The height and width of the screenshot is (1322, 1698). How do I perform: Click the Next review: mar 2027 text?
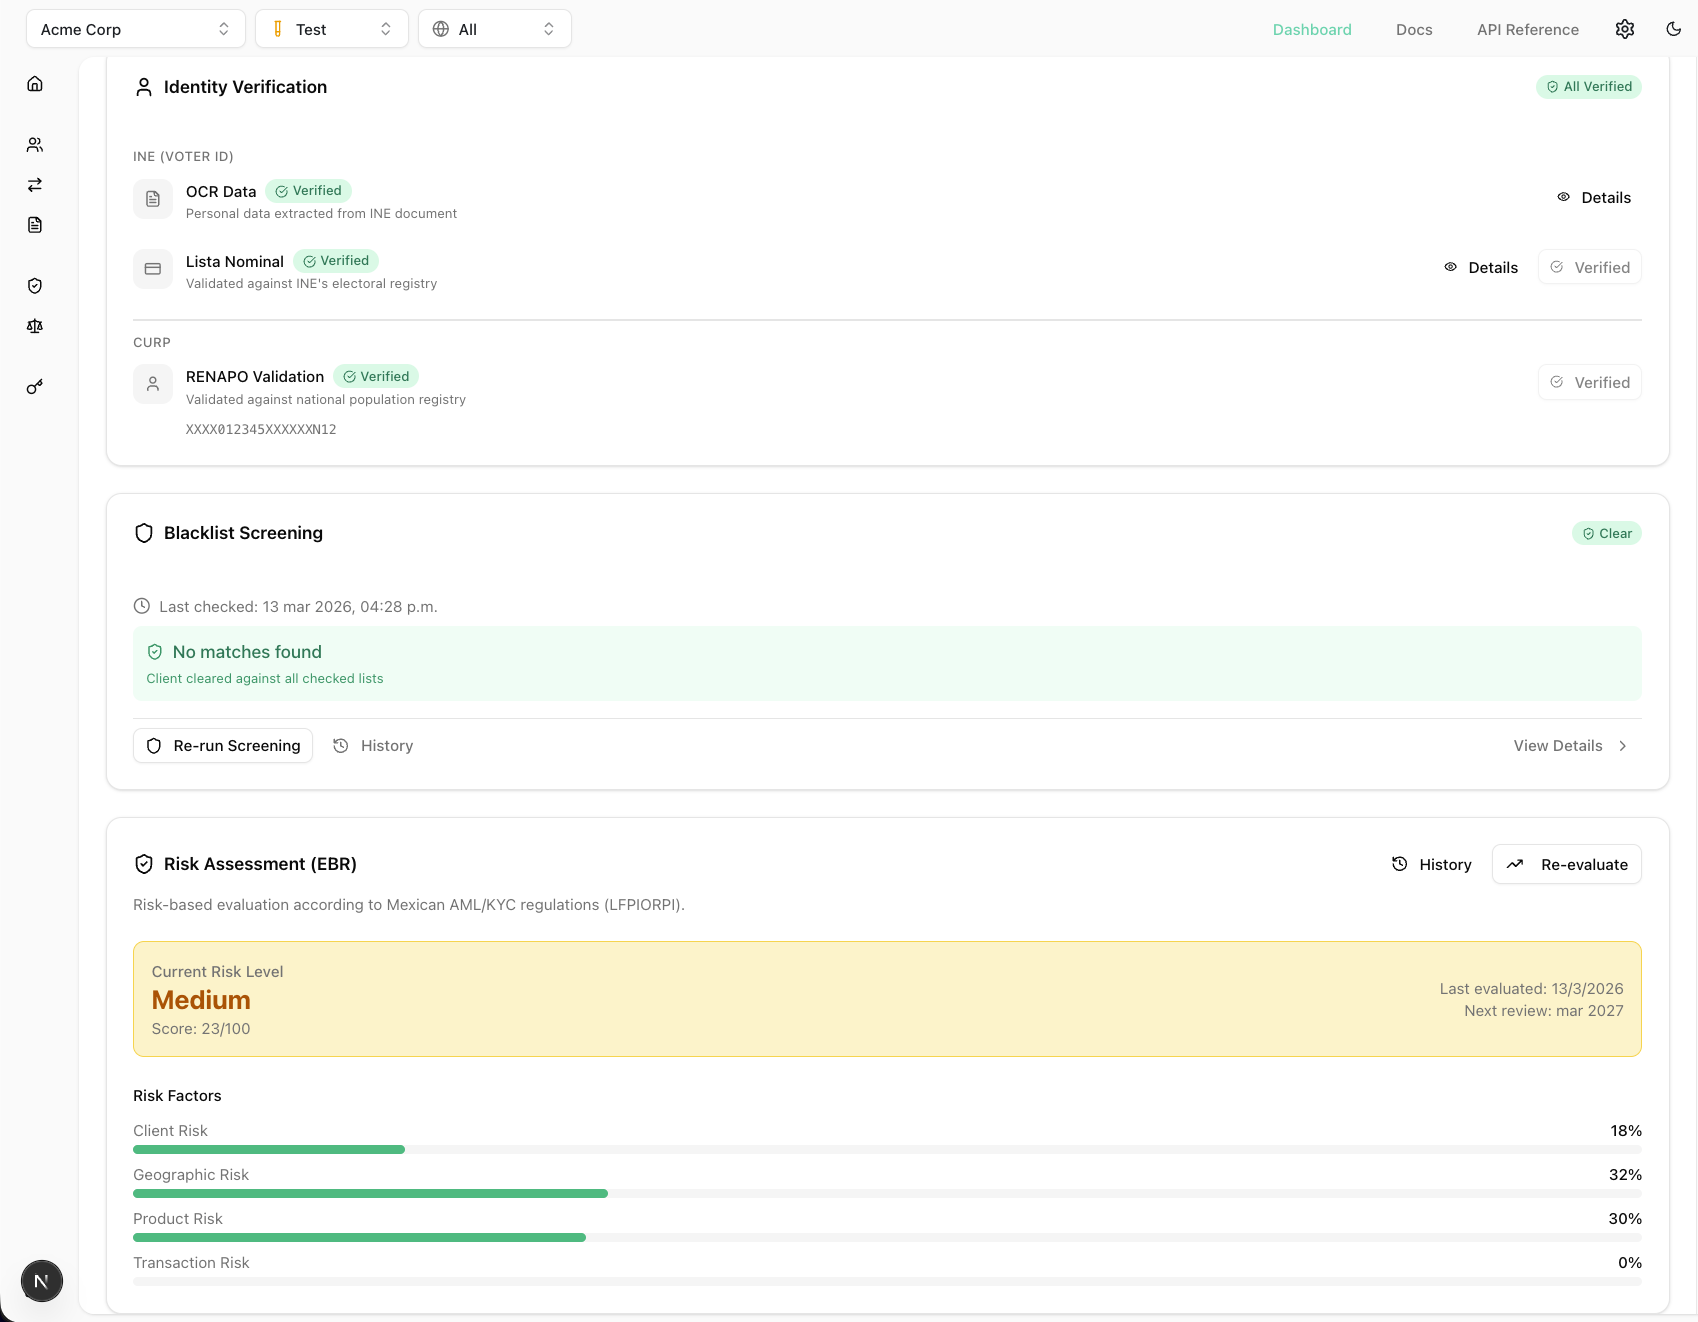click(x=1544, y=1011)
